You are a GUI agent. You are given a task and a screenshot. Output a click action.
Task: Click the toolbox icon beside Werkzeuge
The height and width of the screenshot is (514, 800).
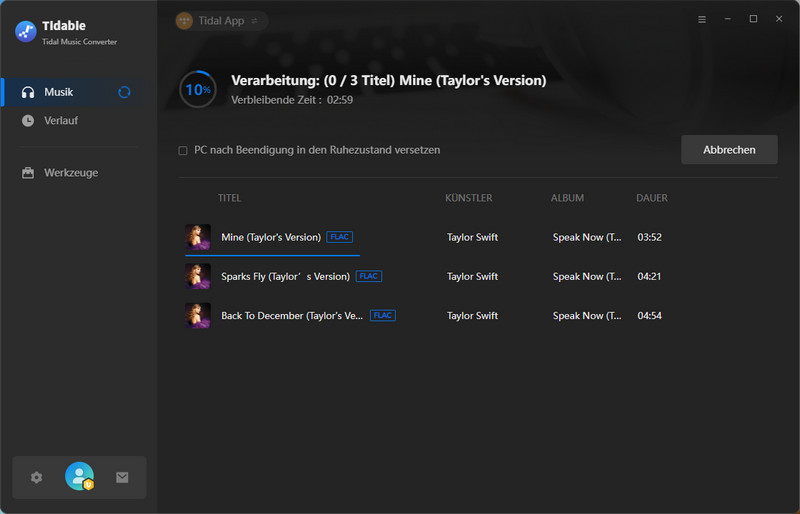(x=28, y=173)
